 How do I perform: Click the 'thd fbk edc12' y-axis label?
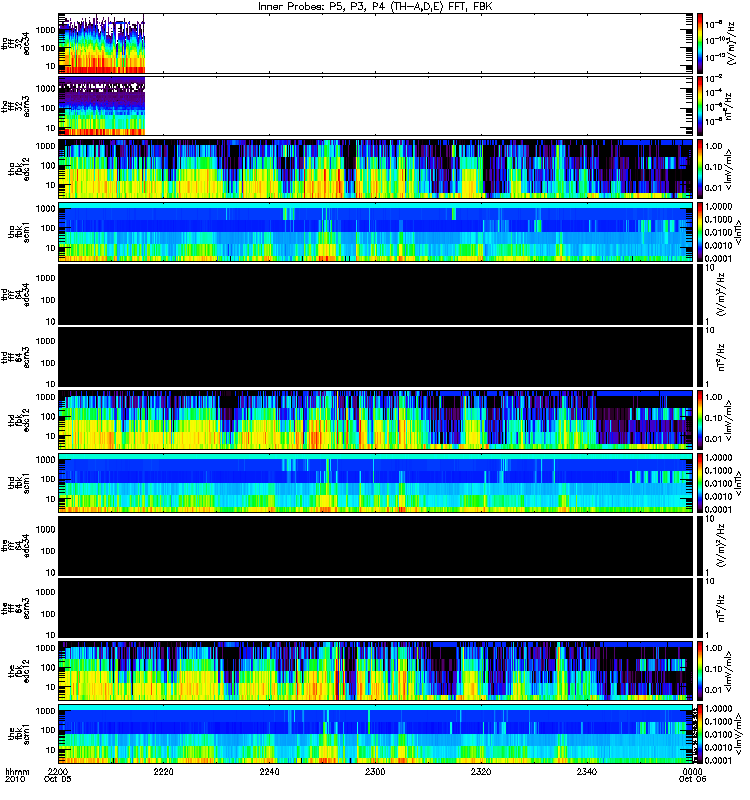pos(19,420)
